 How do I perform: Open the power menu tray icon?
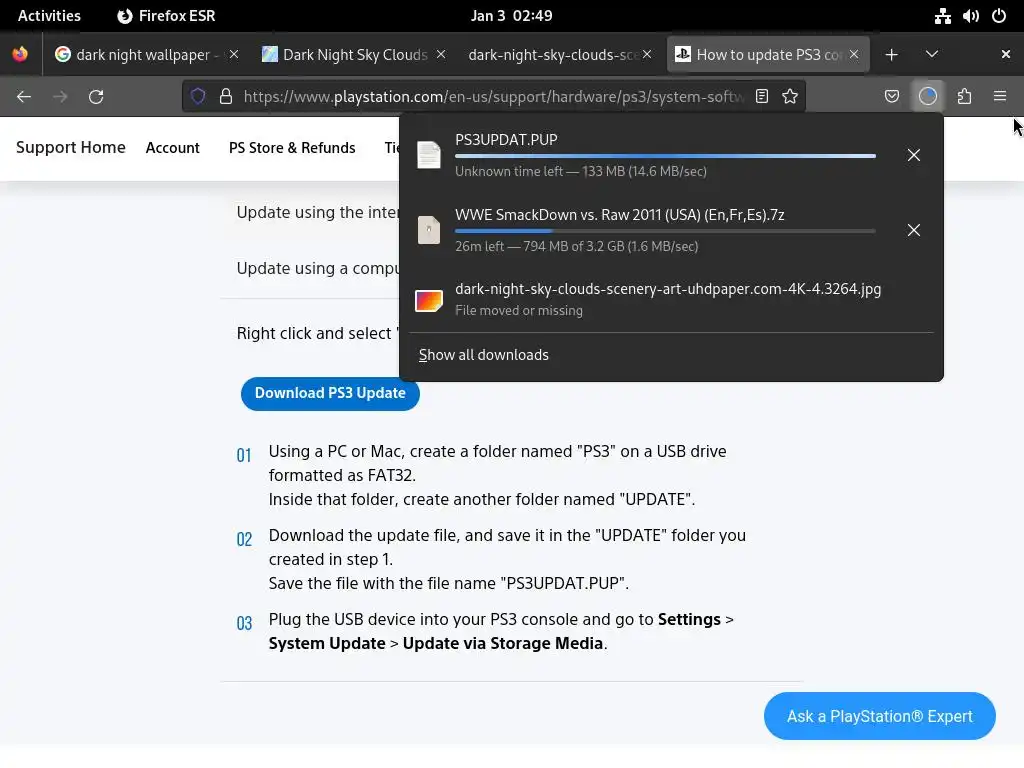pyautogui.click(x=999, y=16)
